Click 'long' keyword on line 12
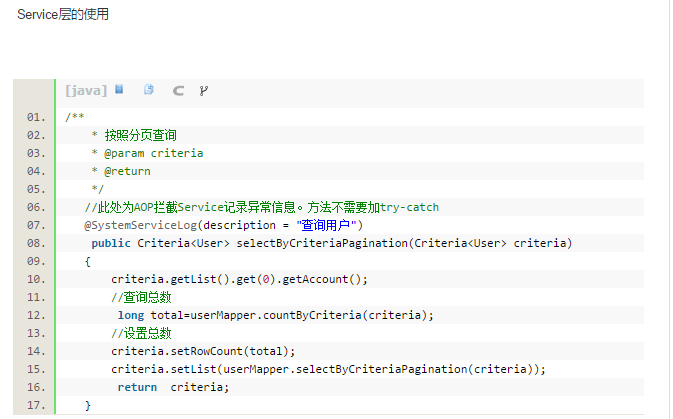The image size is (673, 419). (131, 316)
